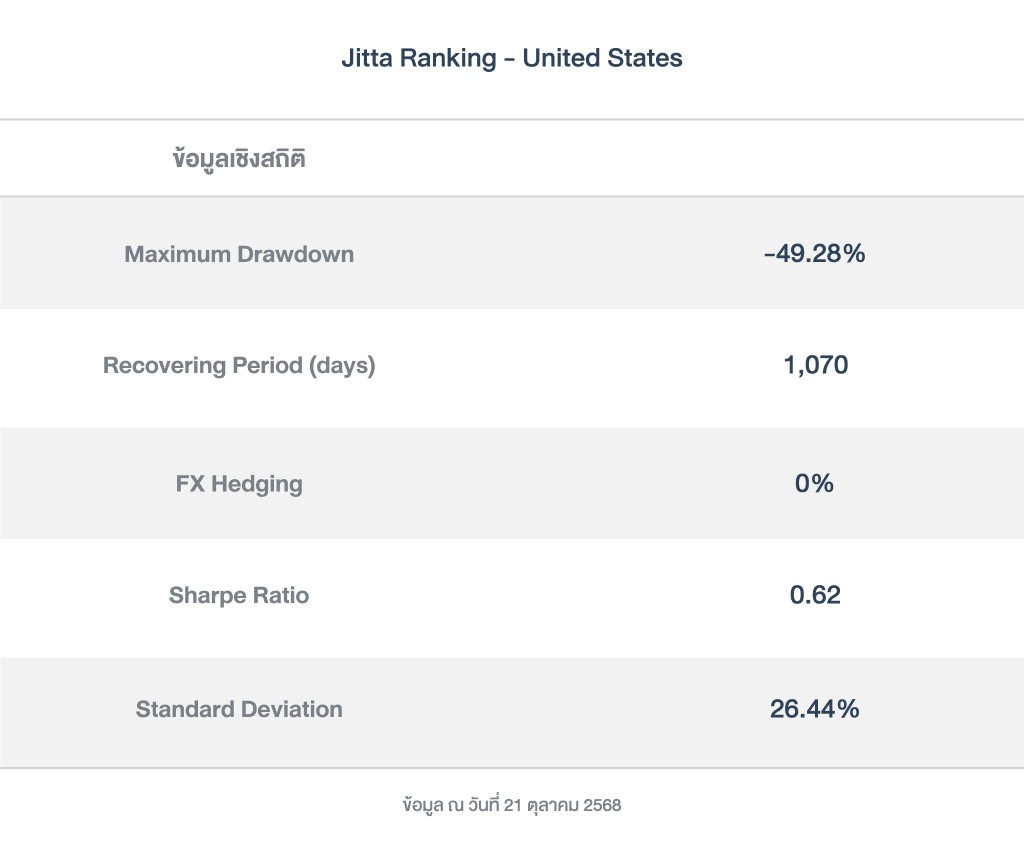The image size is (1024, 847).
Task: Click the divider line under ข้อมูลเชิงสถิติ header
Action: coord(512,196)
